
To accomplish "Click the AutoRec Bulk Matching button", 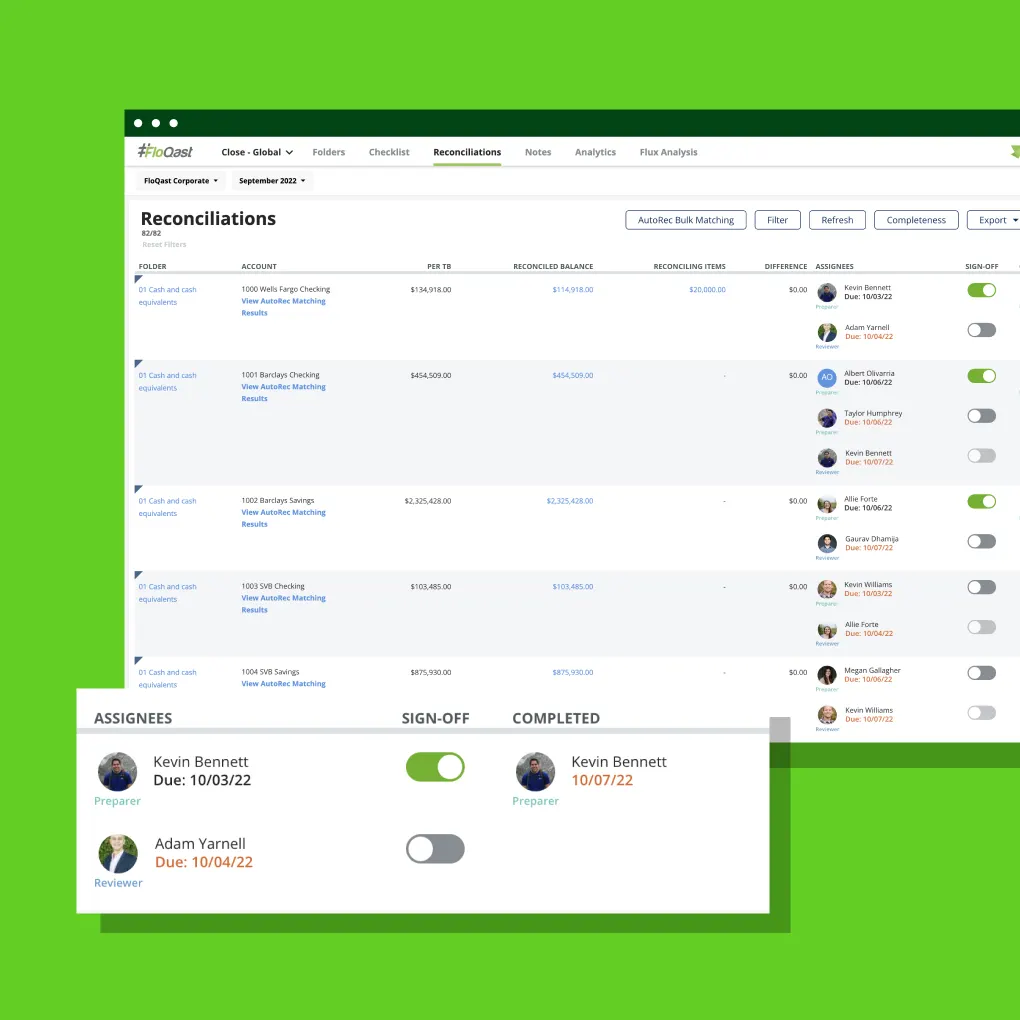I will pos(686,220).
